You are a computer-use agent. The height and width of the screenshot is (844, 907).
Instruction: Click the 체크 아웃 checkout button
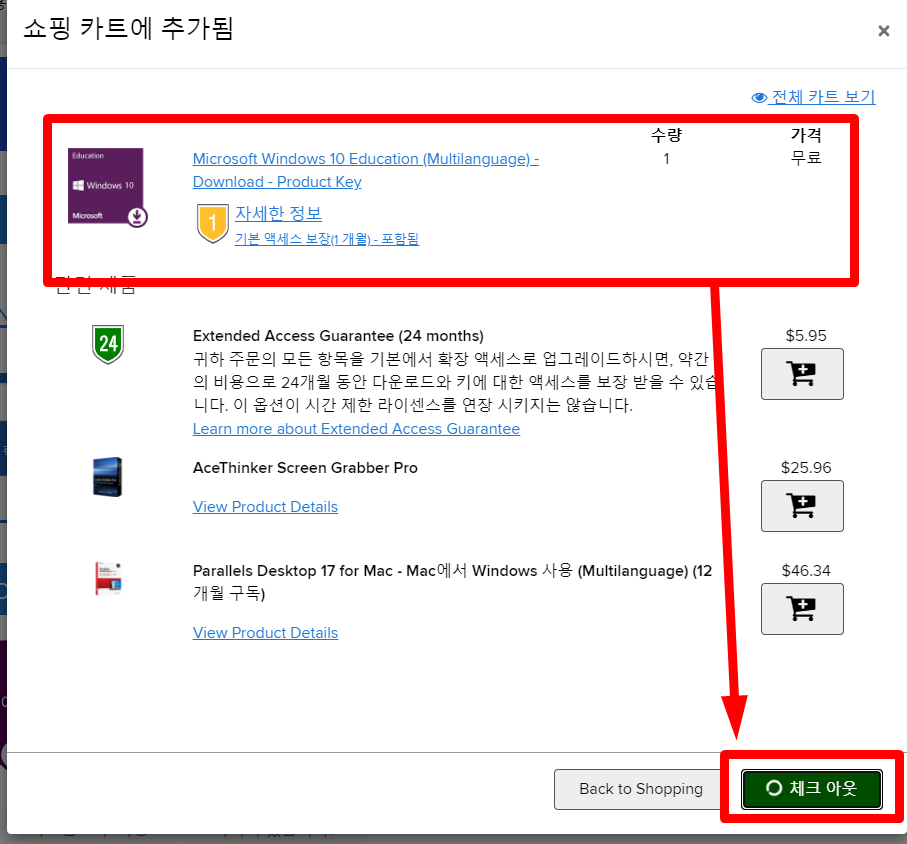812,788
